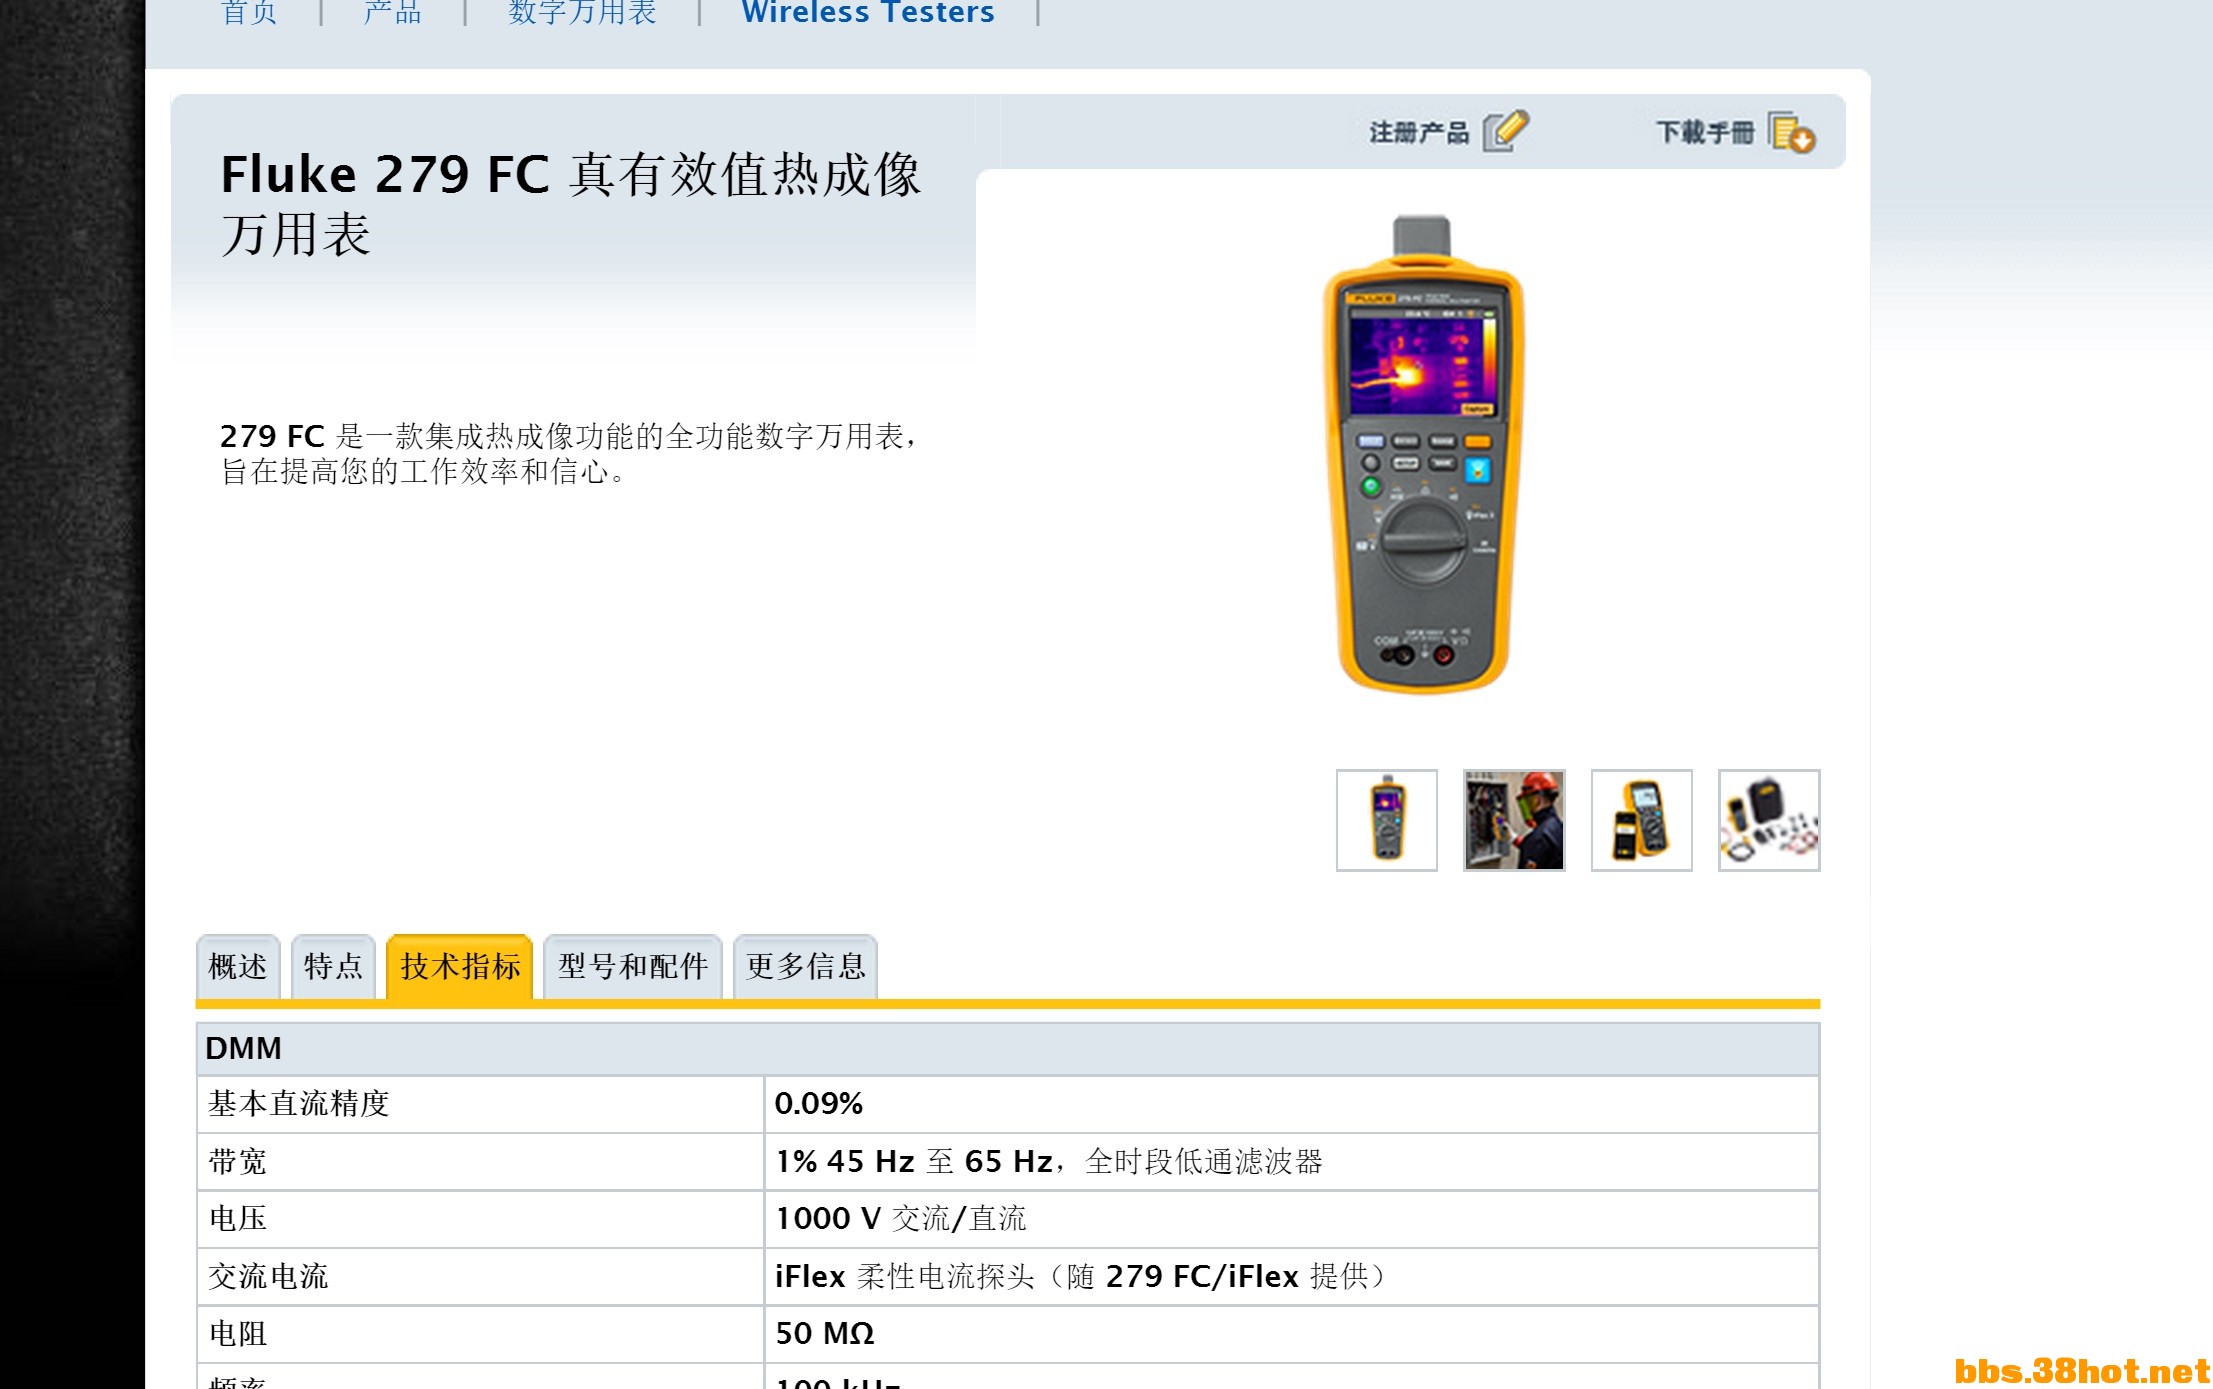The image size is (2213, 1389).
Task: Click the Fluke 279 FC page title
Action: pyautogui.click(x=570, y=205)
